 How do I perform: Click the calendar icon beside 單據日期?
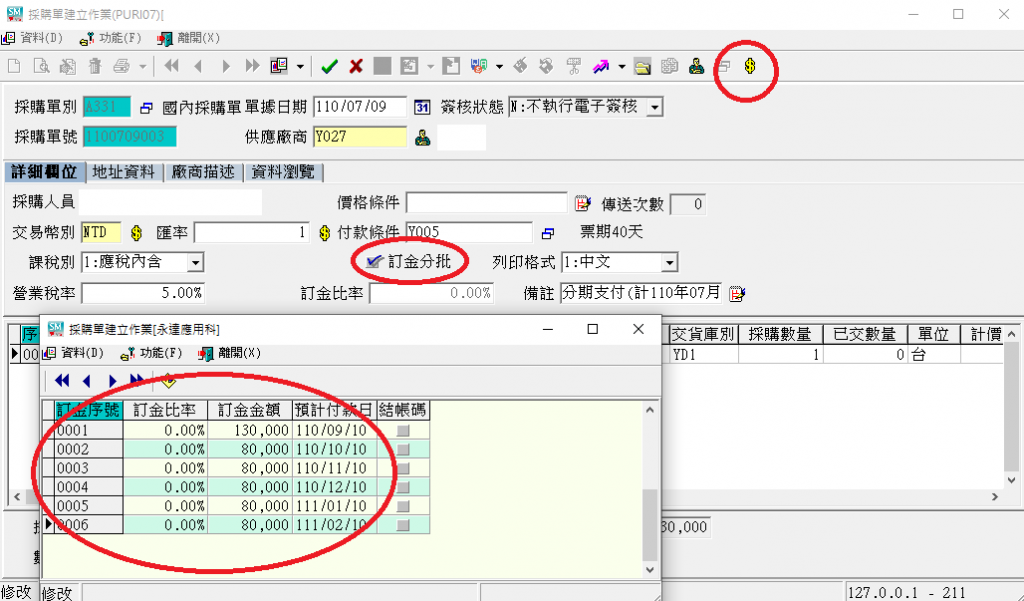423,107
